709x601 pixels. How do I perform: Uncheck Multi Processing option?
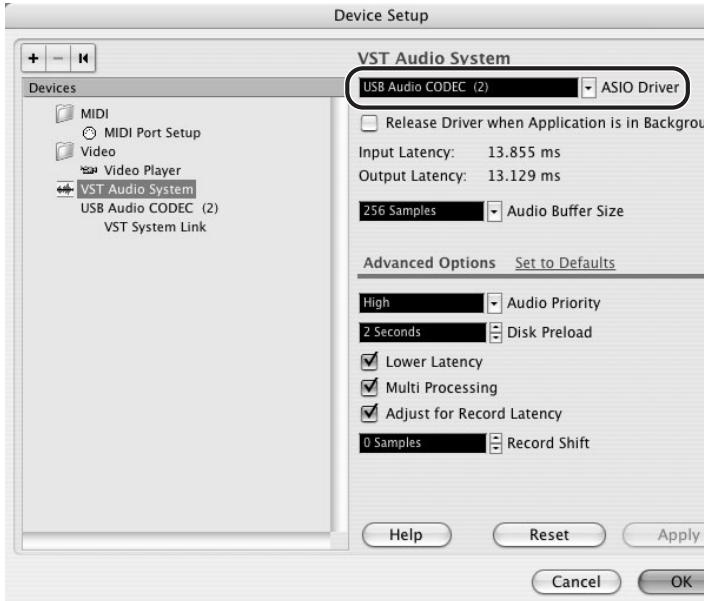(369, 387)
